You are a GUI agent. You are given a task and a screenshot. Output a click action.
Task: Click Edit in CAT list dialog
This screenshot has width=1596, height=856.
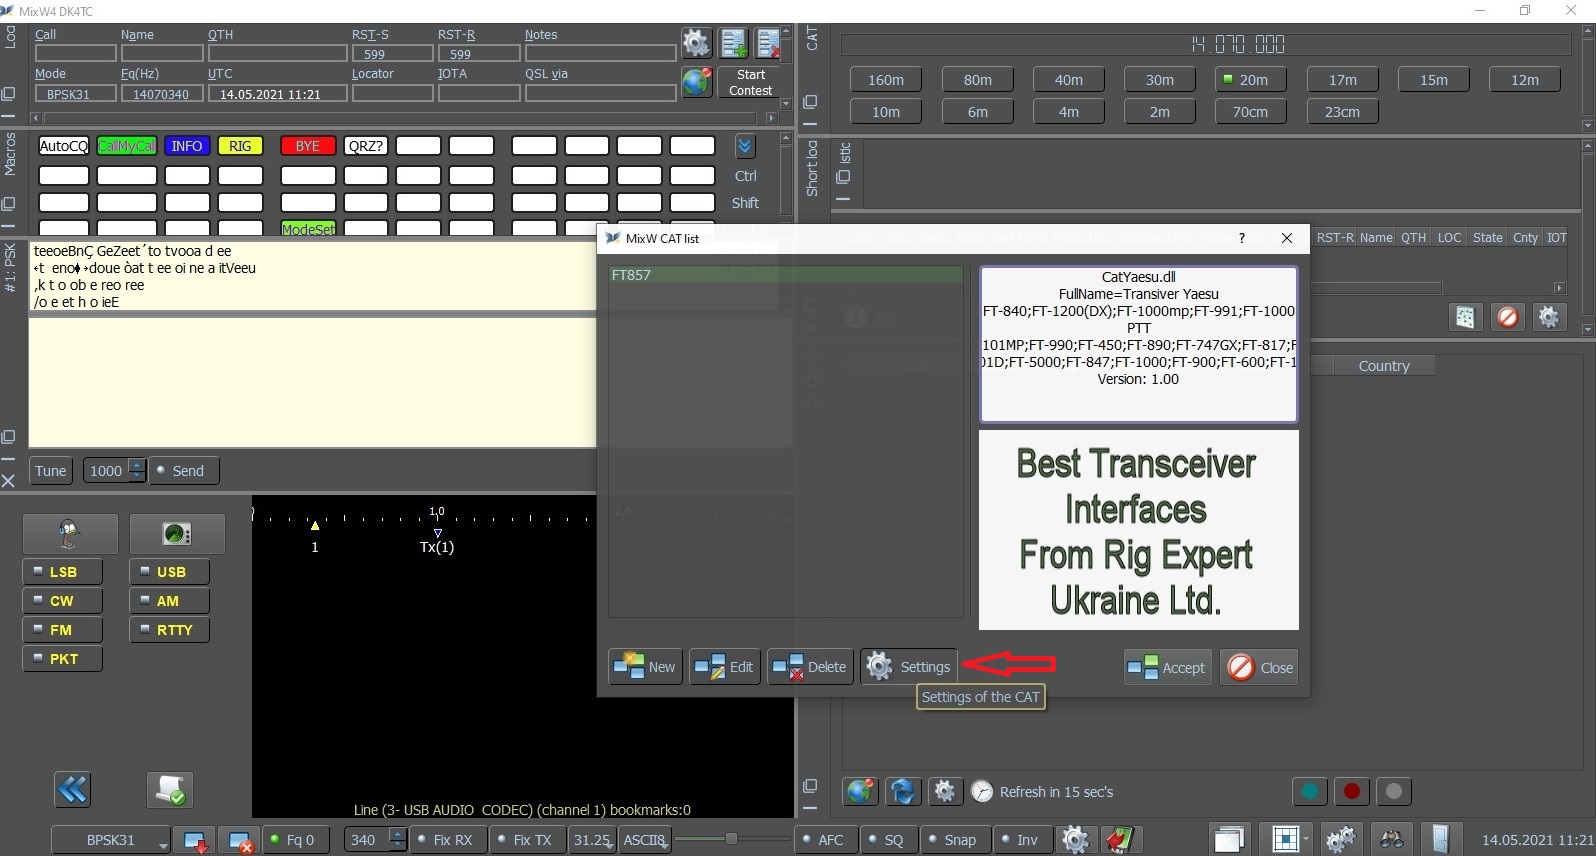[724, 667]
